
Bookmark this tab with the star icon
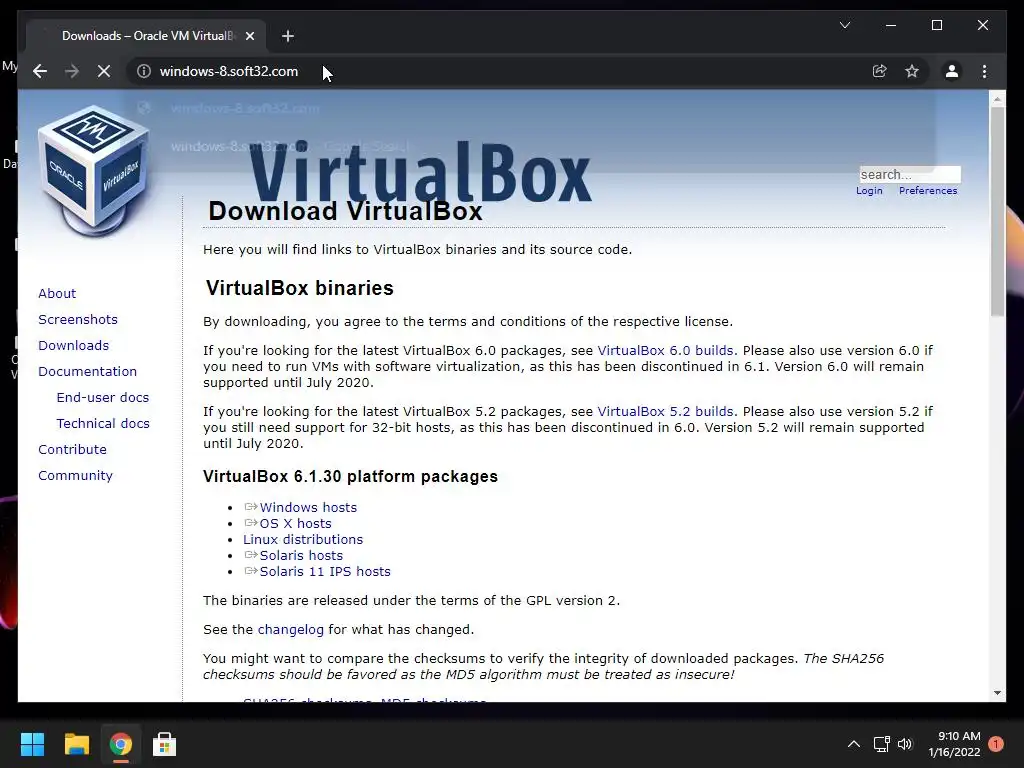click(912, 71)
